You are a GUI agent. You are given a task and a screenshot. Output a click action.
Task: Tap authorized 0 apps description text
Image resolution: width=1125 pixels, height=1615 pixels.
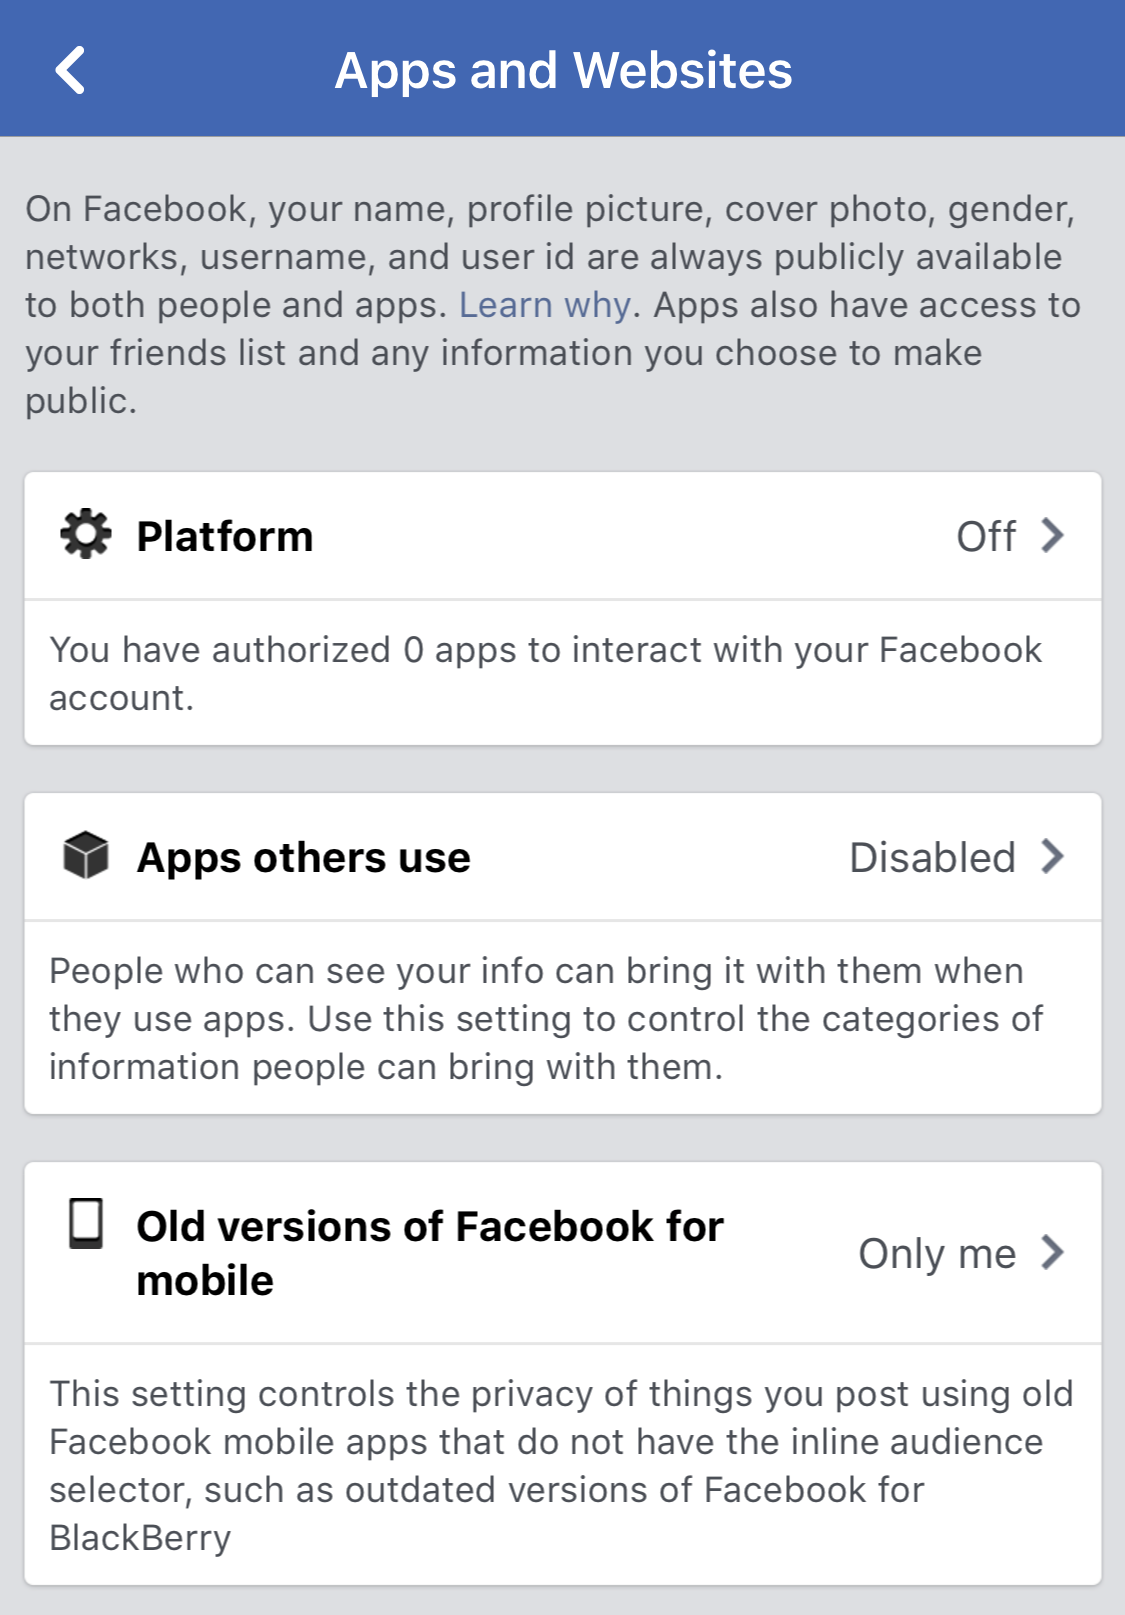coord(546,674)
